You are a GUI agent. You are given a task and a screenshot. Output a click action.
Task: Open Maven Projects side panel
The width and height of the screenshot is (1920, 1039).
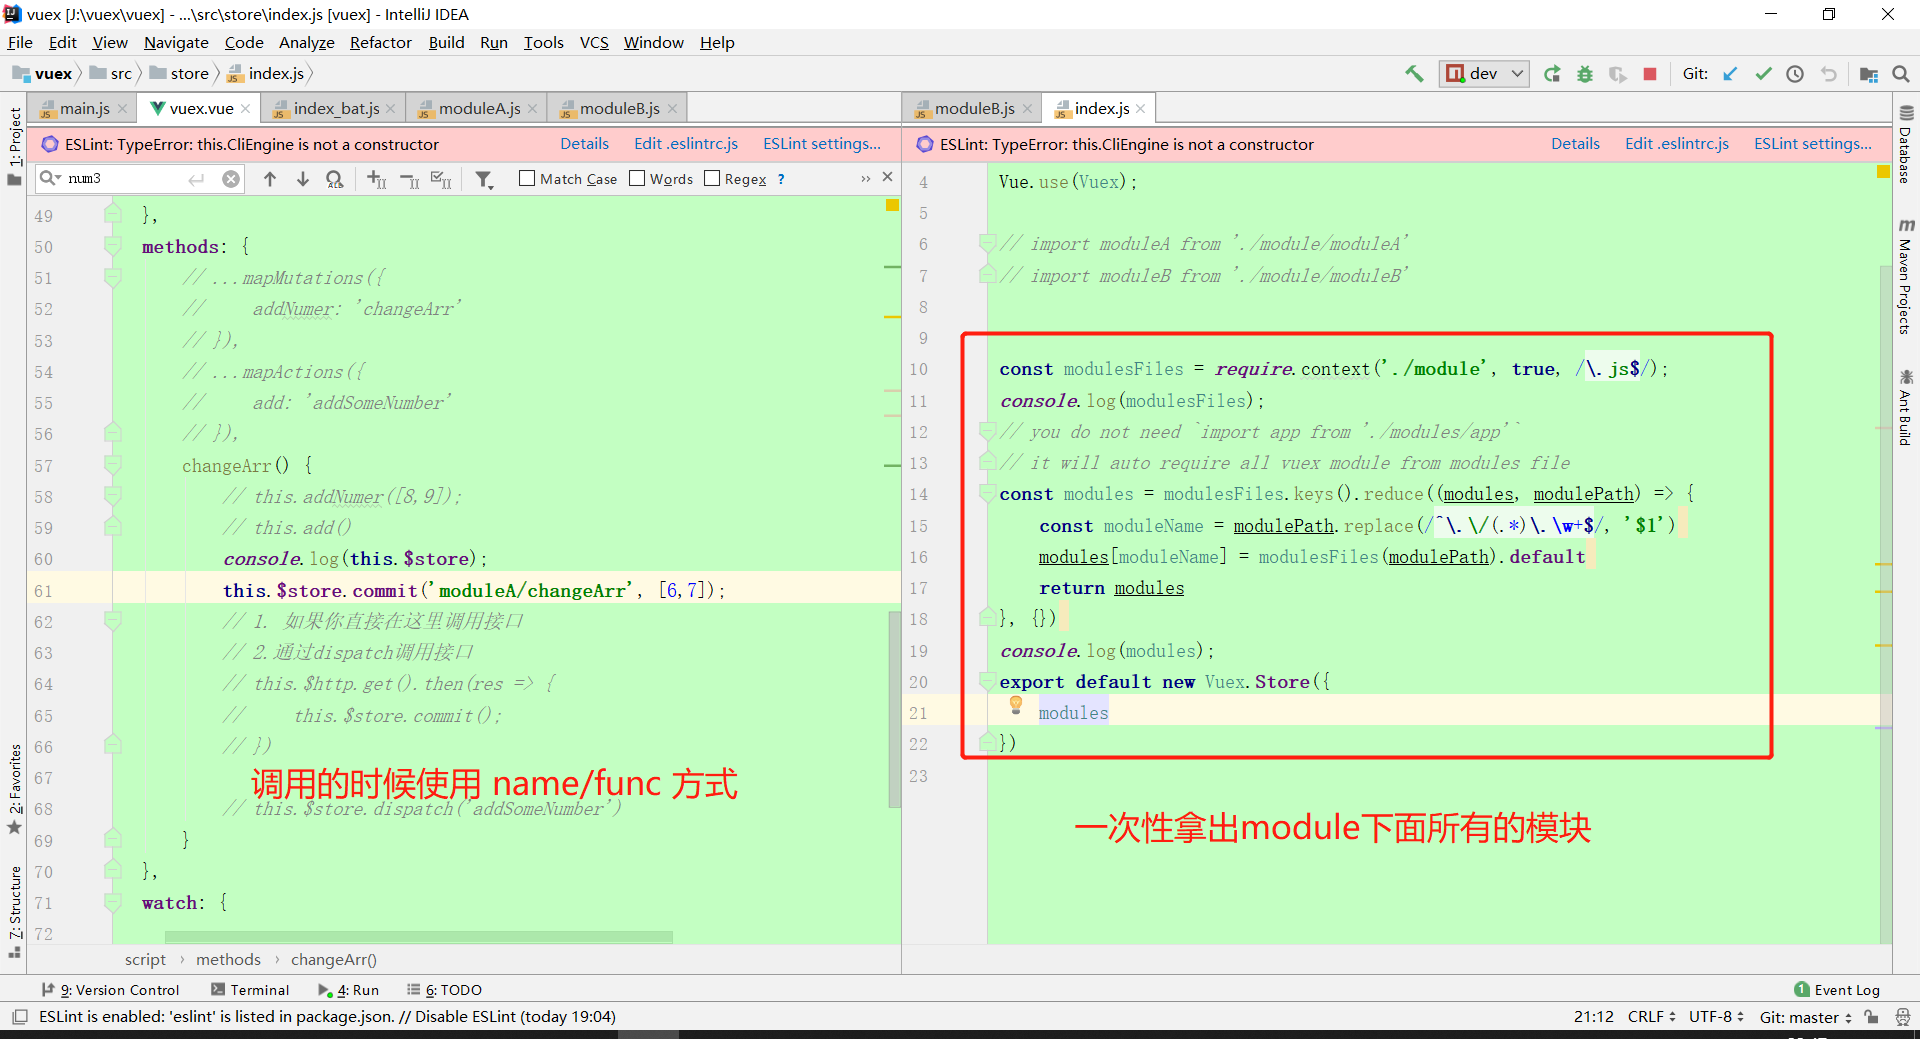pyautogui.click(x=1906, y=277)
